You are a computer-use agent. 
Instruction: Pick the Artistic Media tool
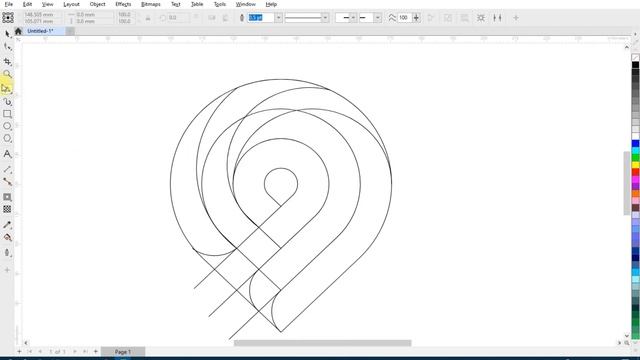(x=7, y=101)
